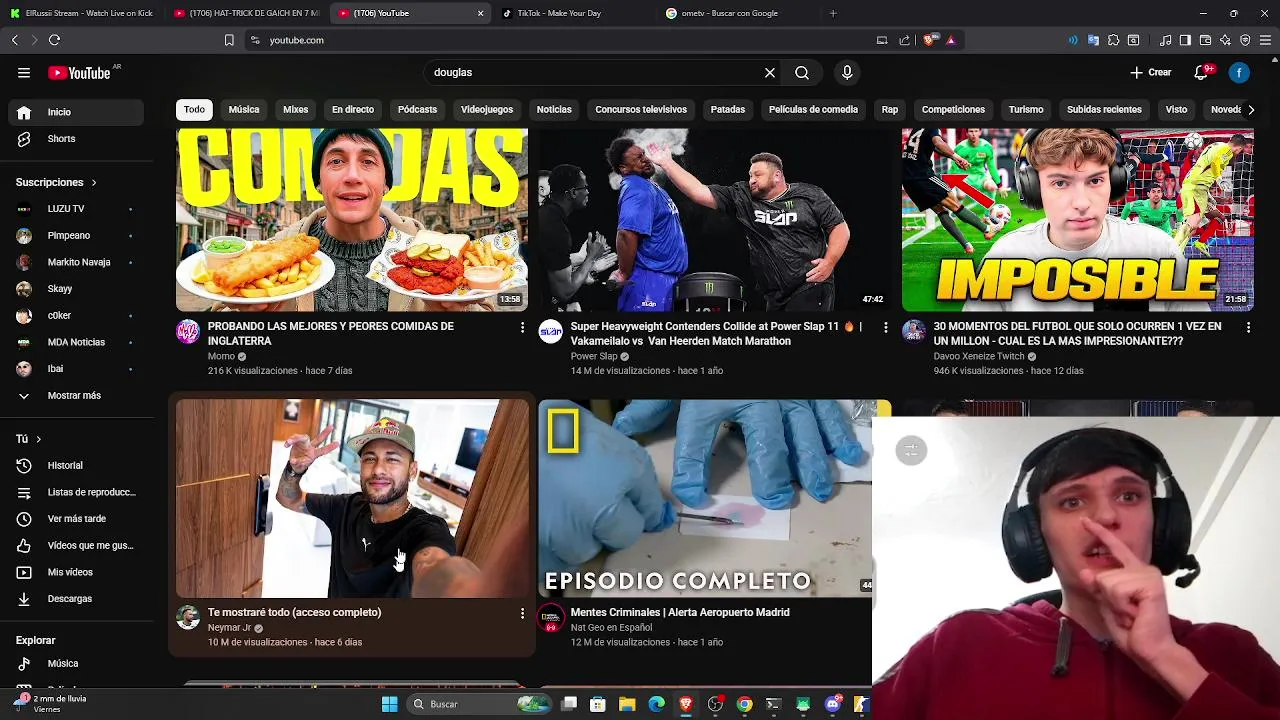Select the En directo filter chip
The image size is (1280, 720).
(353, 109)
